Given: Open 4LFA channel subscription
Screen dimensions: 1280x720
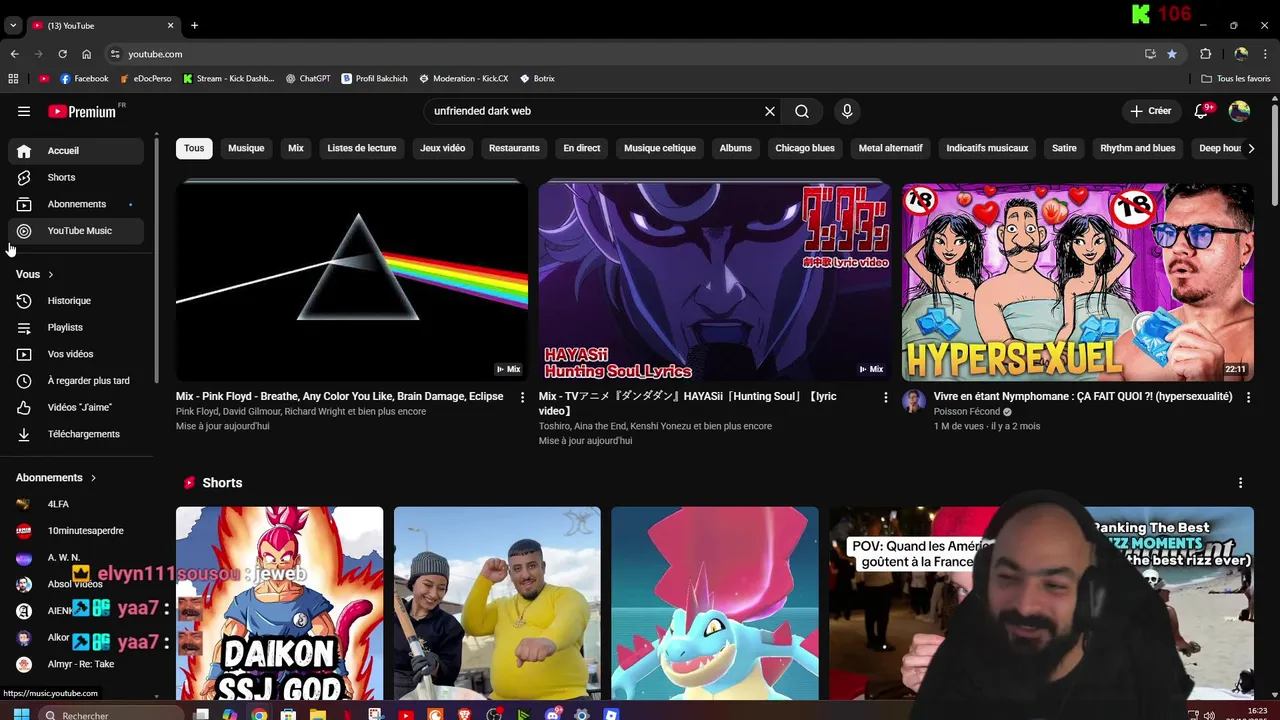Looking at the screenshot, I should 76,504.
